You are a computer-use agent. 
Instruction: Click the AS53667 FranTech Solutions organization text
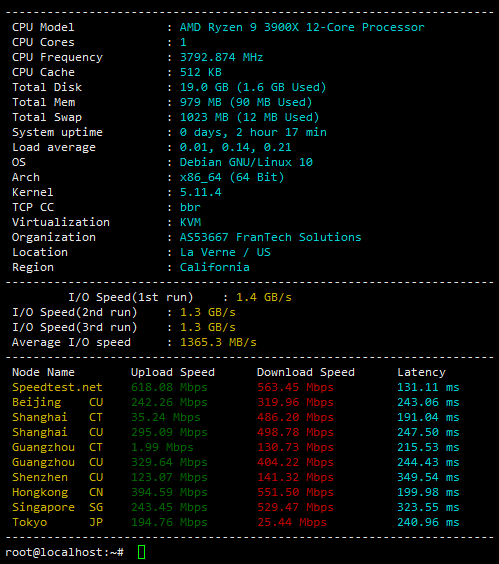click(x=270, y=237)
